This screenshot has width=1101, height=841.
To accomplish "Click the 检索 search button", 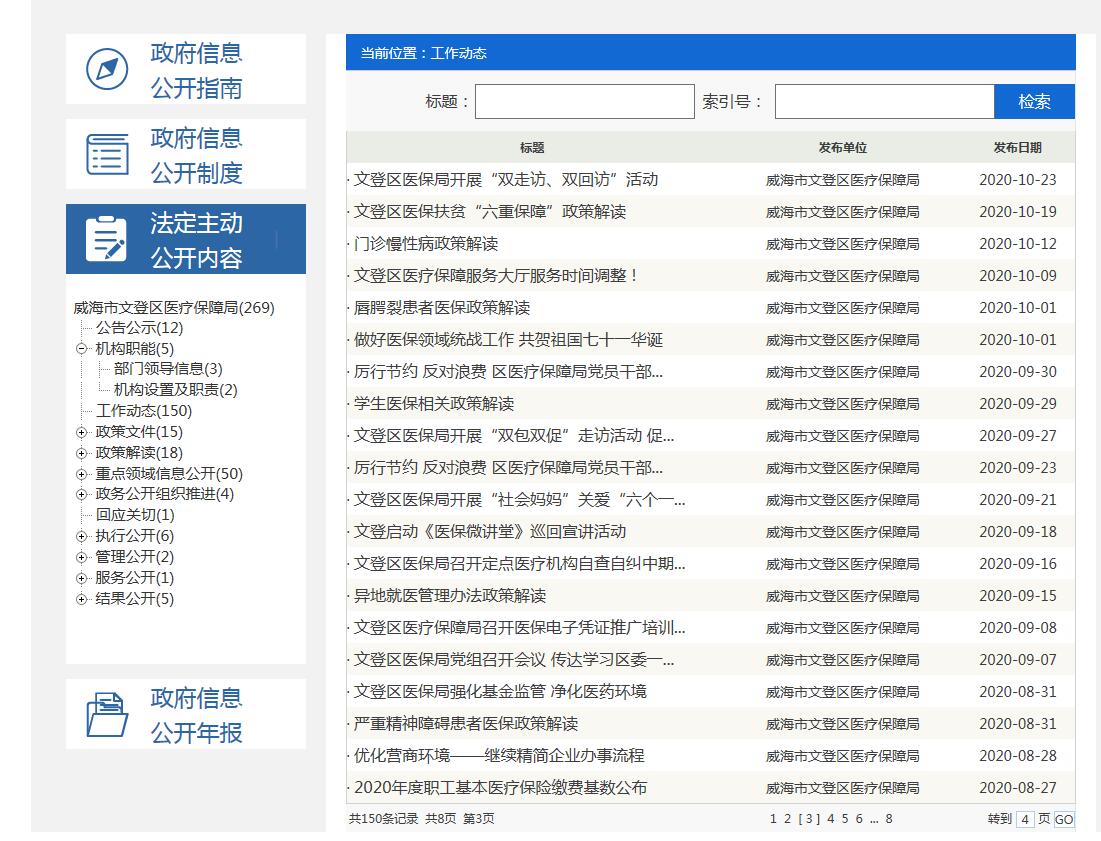I will (x=1034, y=102).
